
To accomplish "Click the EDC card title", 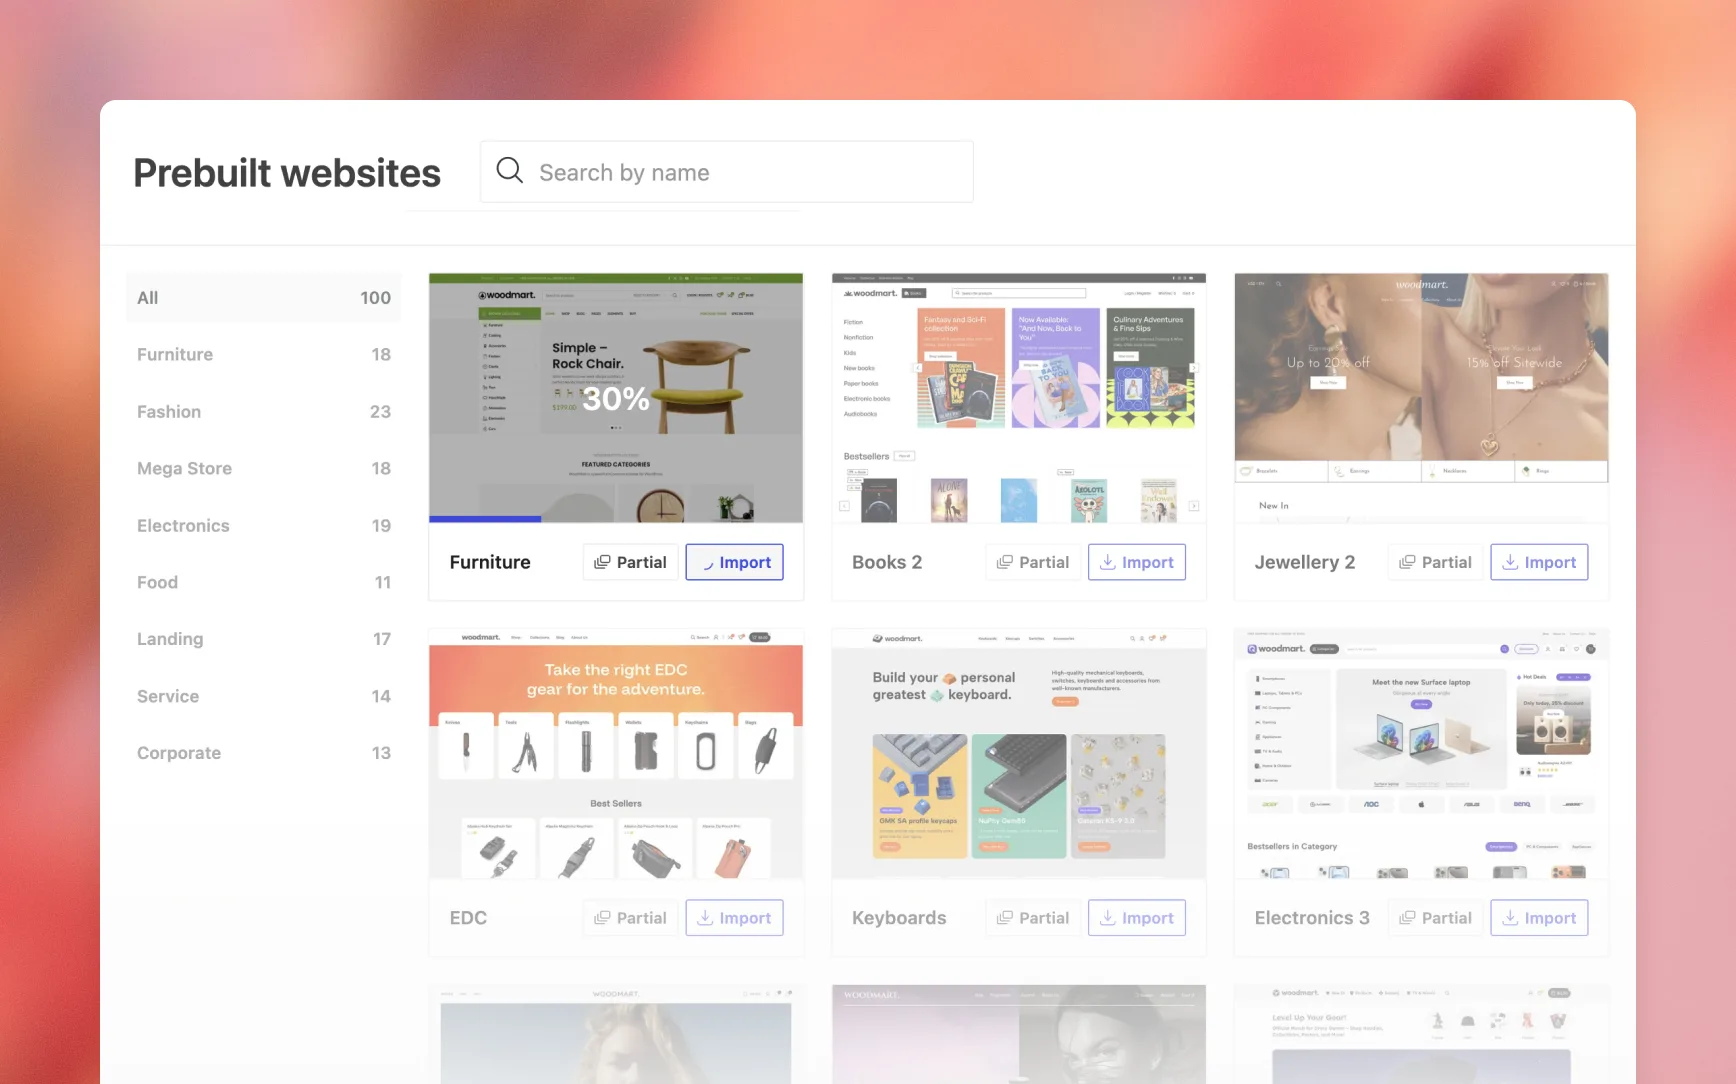I will click(468, 918).
